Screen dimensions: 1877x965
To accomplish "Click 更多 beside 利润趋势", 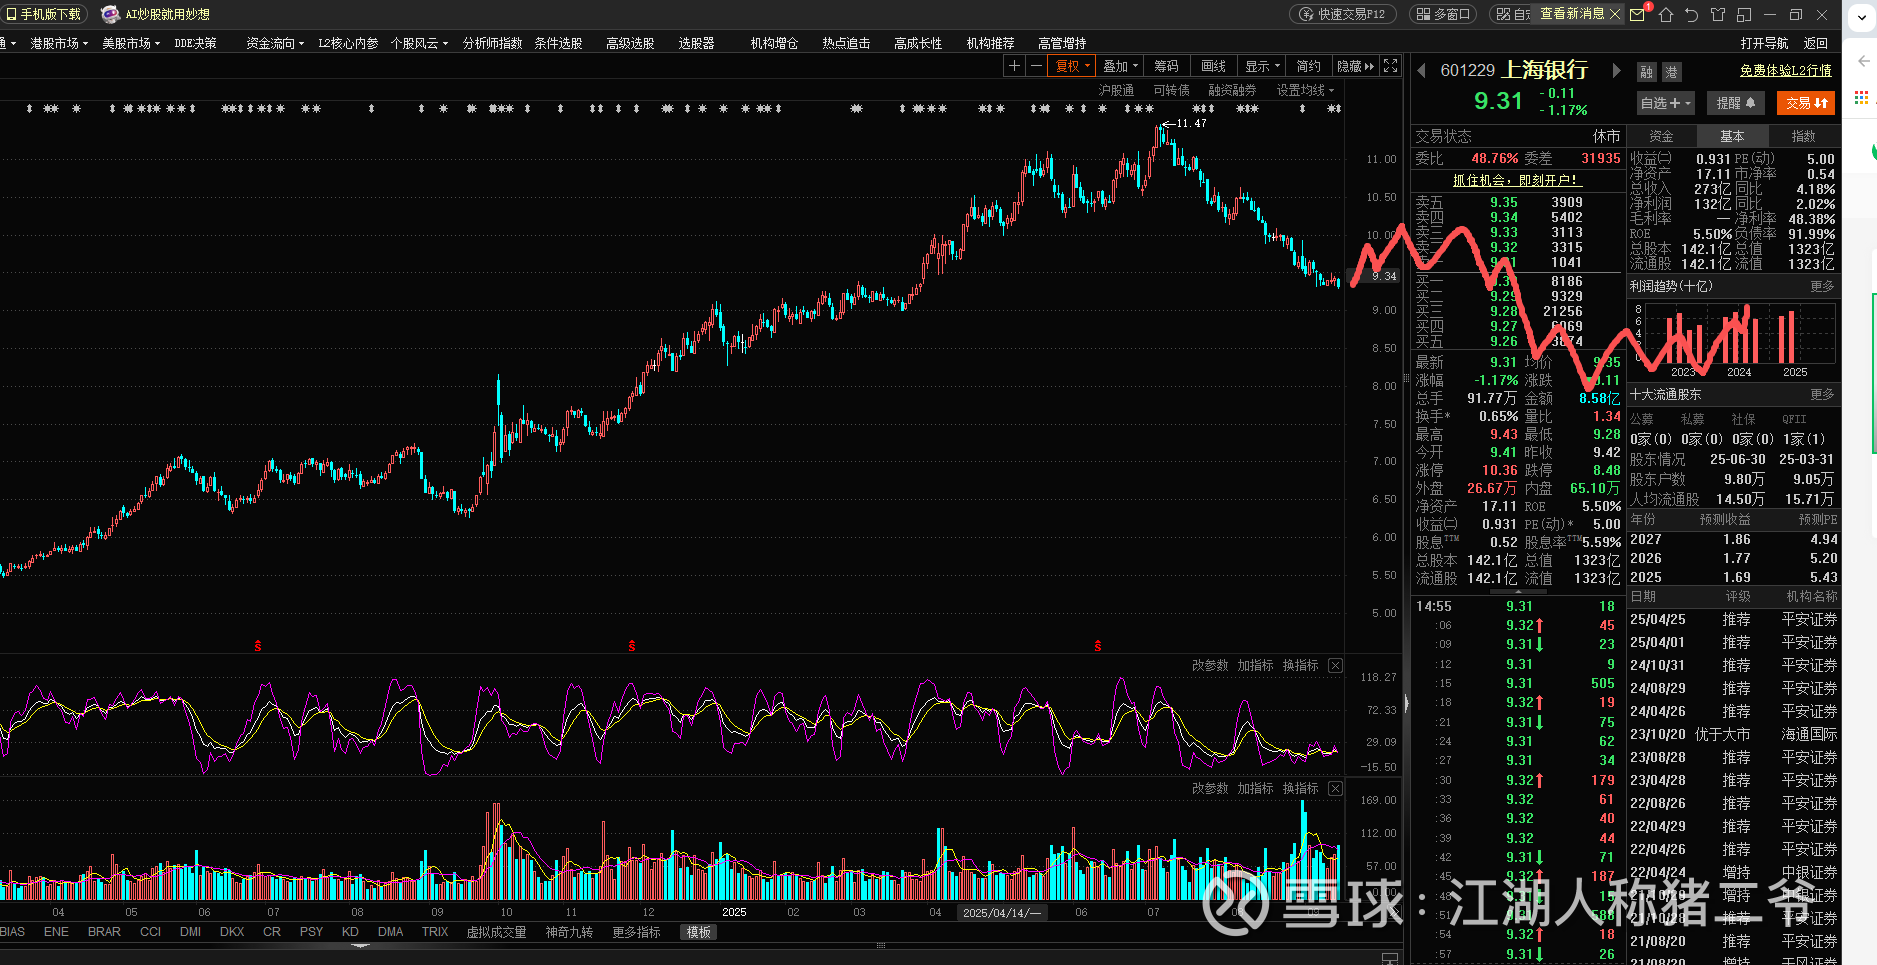I will coord(1822,286).
